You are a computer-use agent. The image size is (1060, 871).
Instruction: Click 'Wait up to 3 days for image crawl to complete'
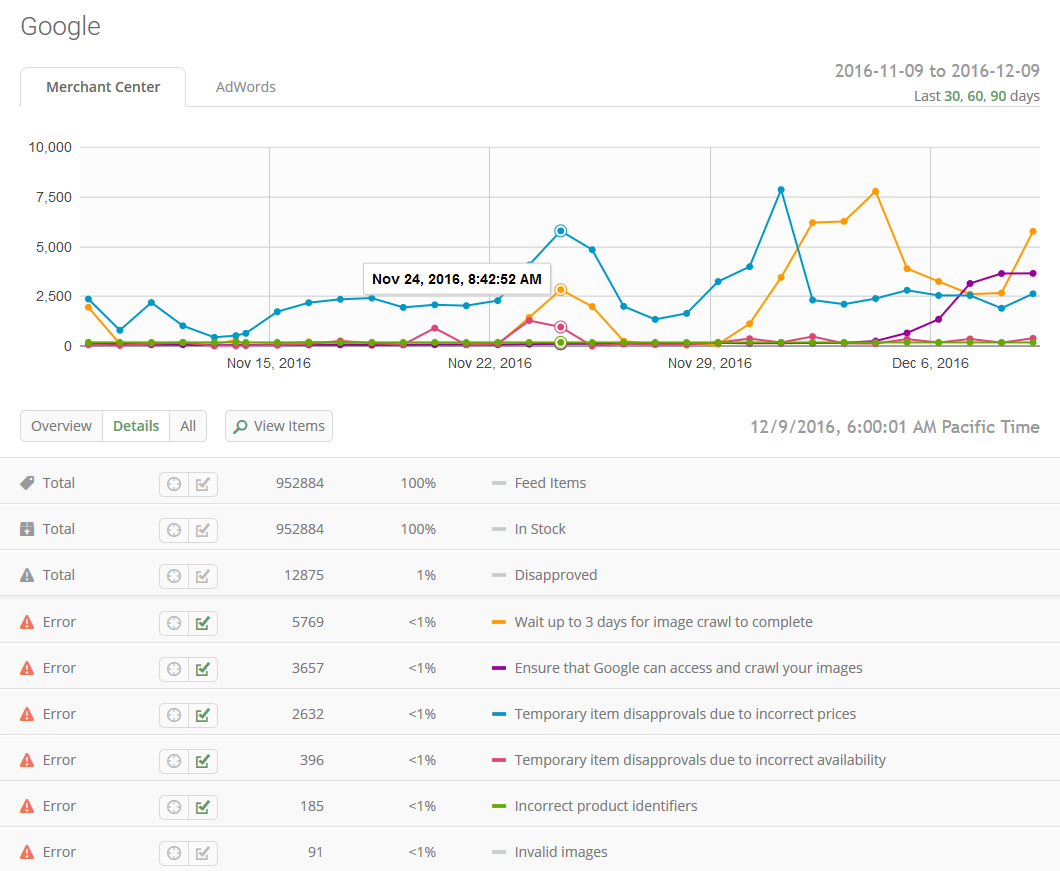click(663, 622)
